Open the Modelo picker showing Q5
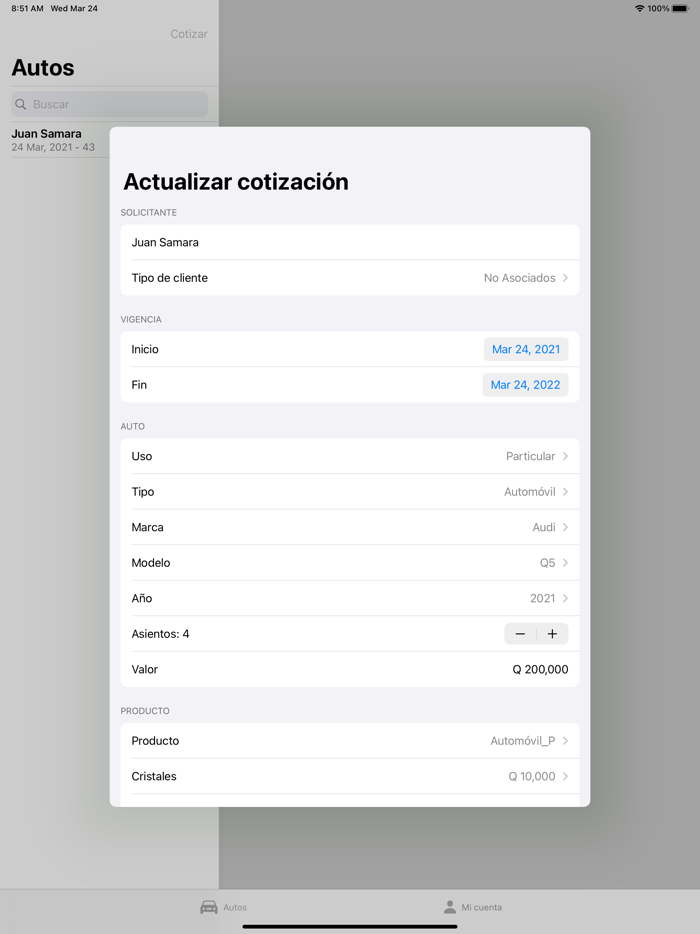 [x=350, y=562]
